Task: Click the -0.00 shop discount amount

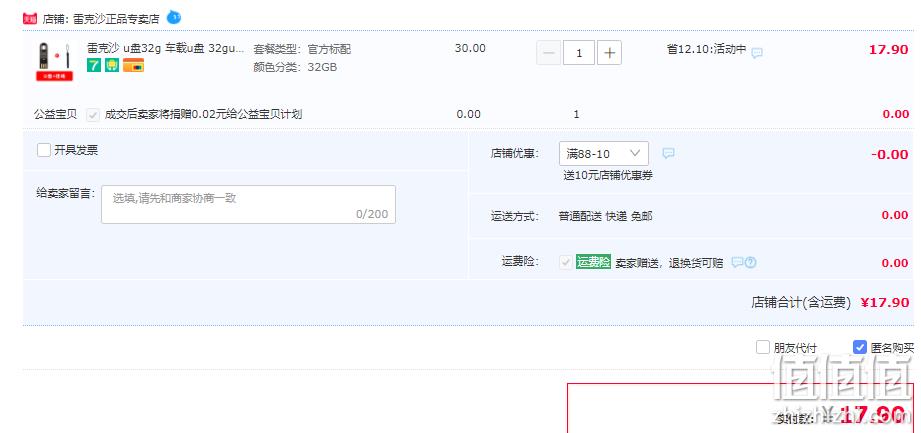Action: [889, 155]
